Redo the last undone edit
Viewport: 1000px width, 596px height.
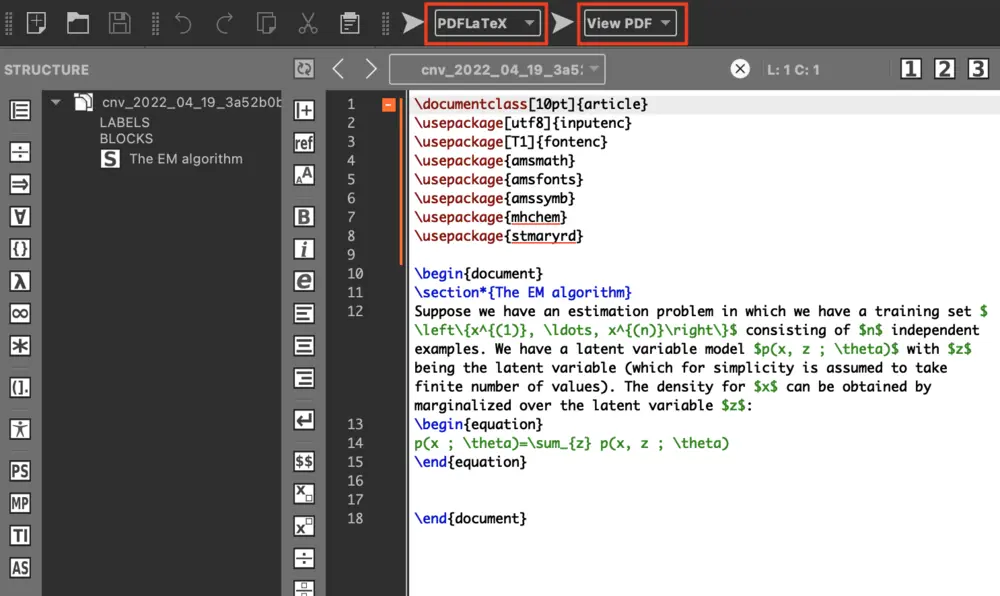[x=224, y=24]
